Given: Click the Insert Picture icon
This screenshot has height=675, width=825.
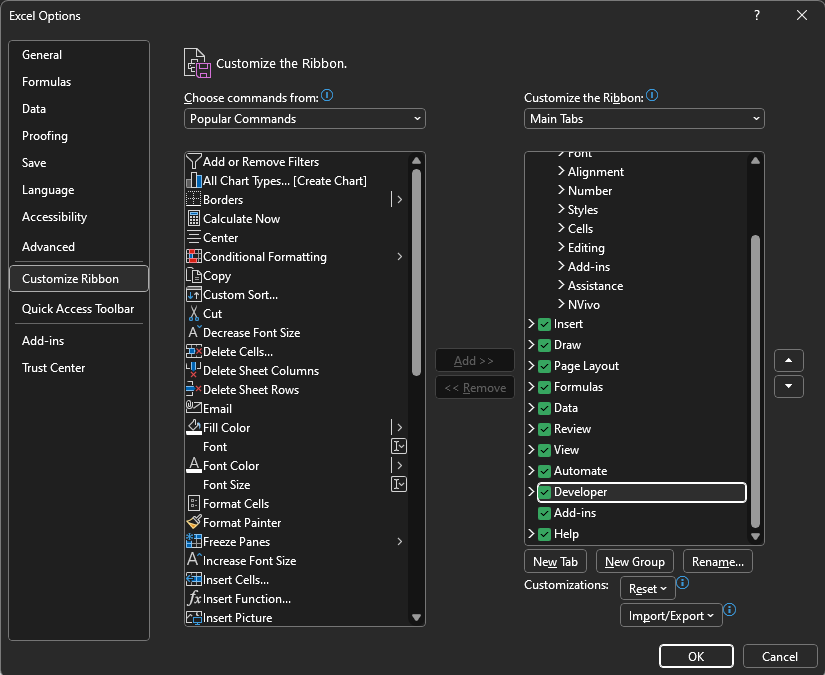Looking at the screenshot, I should 194,618.
